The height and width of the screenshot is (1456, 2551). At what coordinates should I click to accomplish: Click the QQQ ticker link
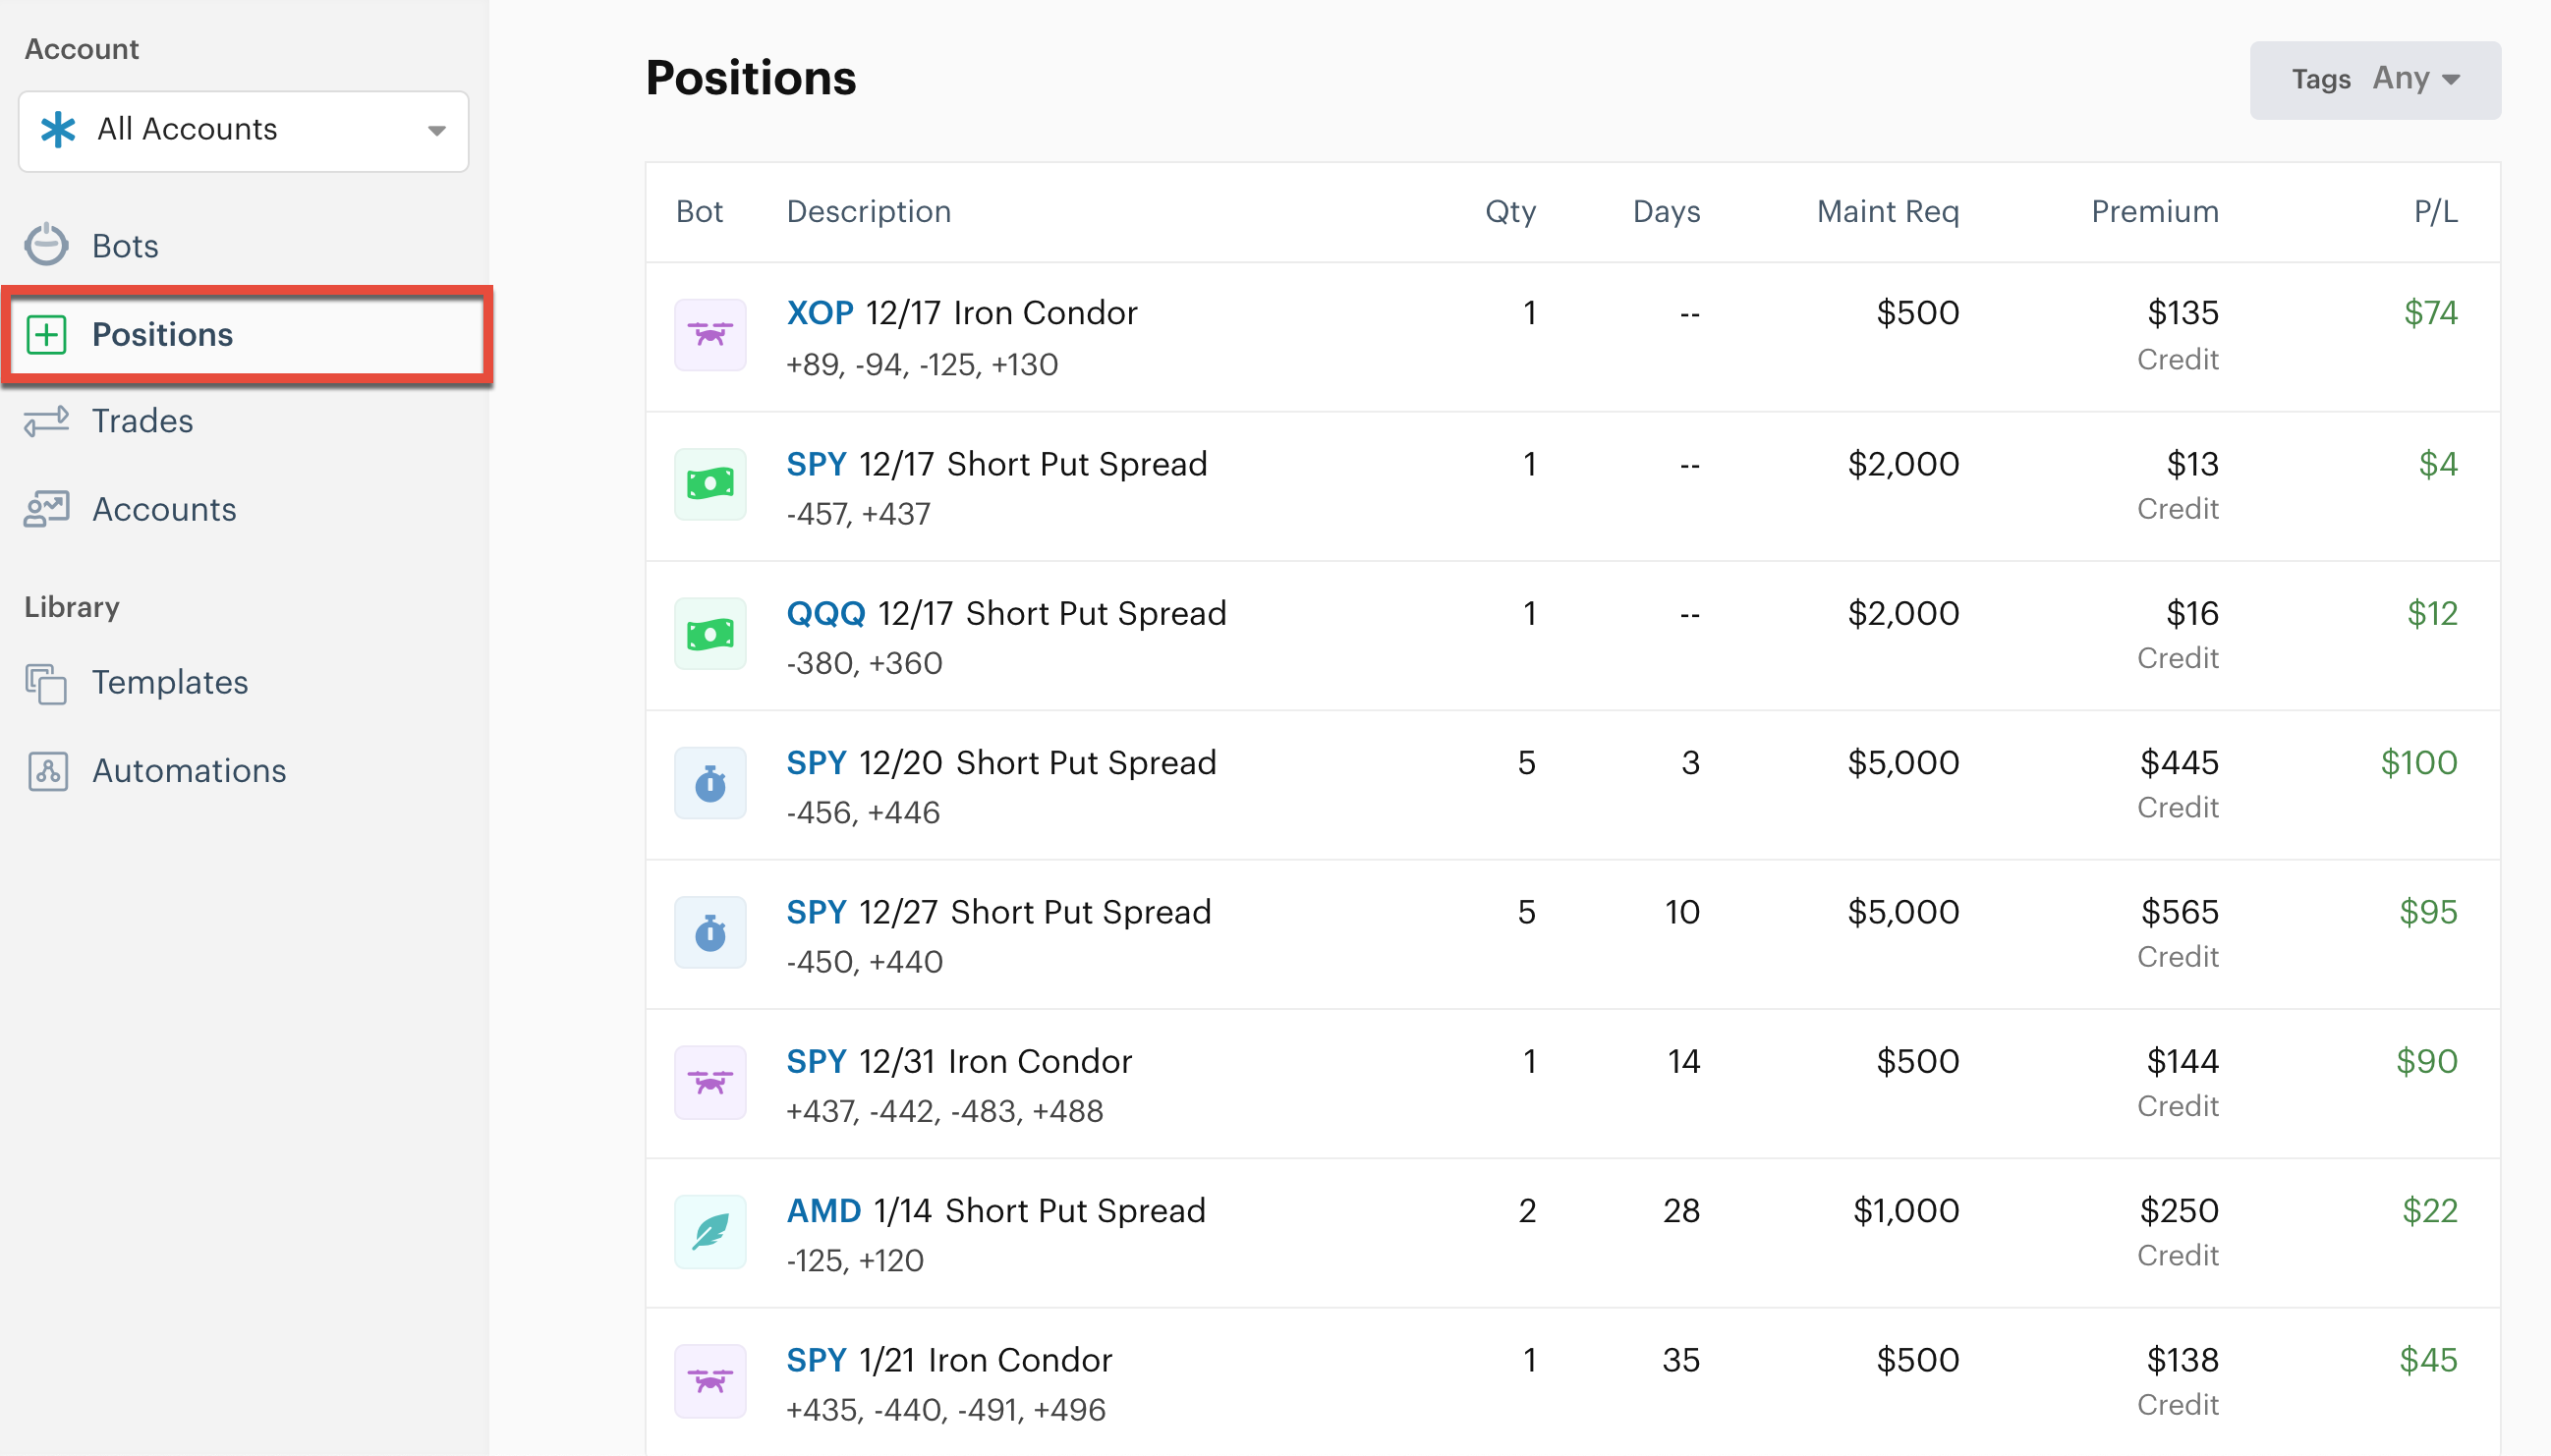click(x=826, y=613)
